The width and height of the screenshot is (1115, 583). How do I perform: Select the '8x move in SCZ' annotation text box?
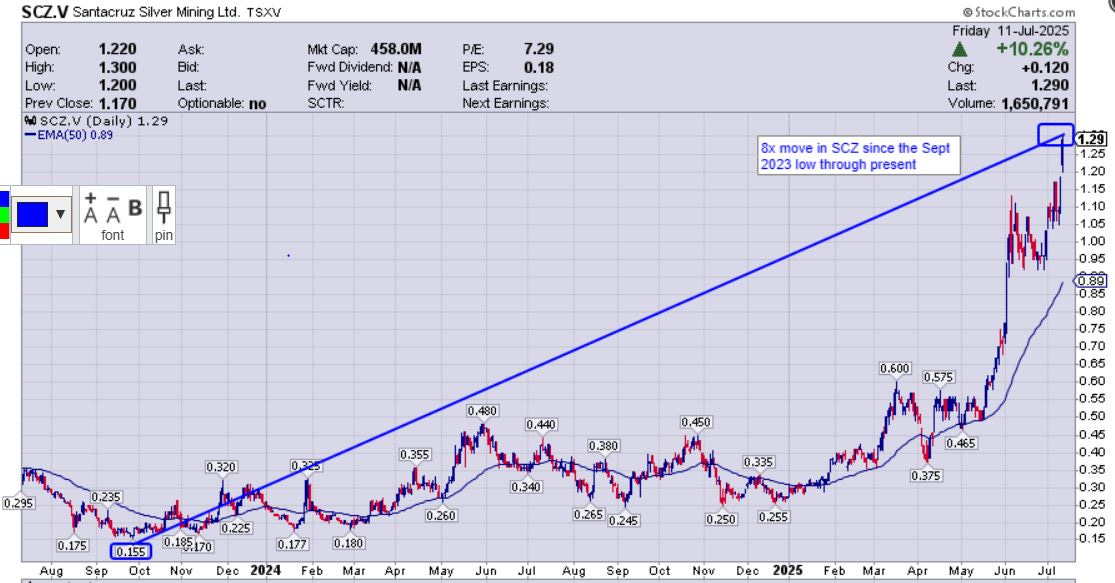tap(858, 156)
